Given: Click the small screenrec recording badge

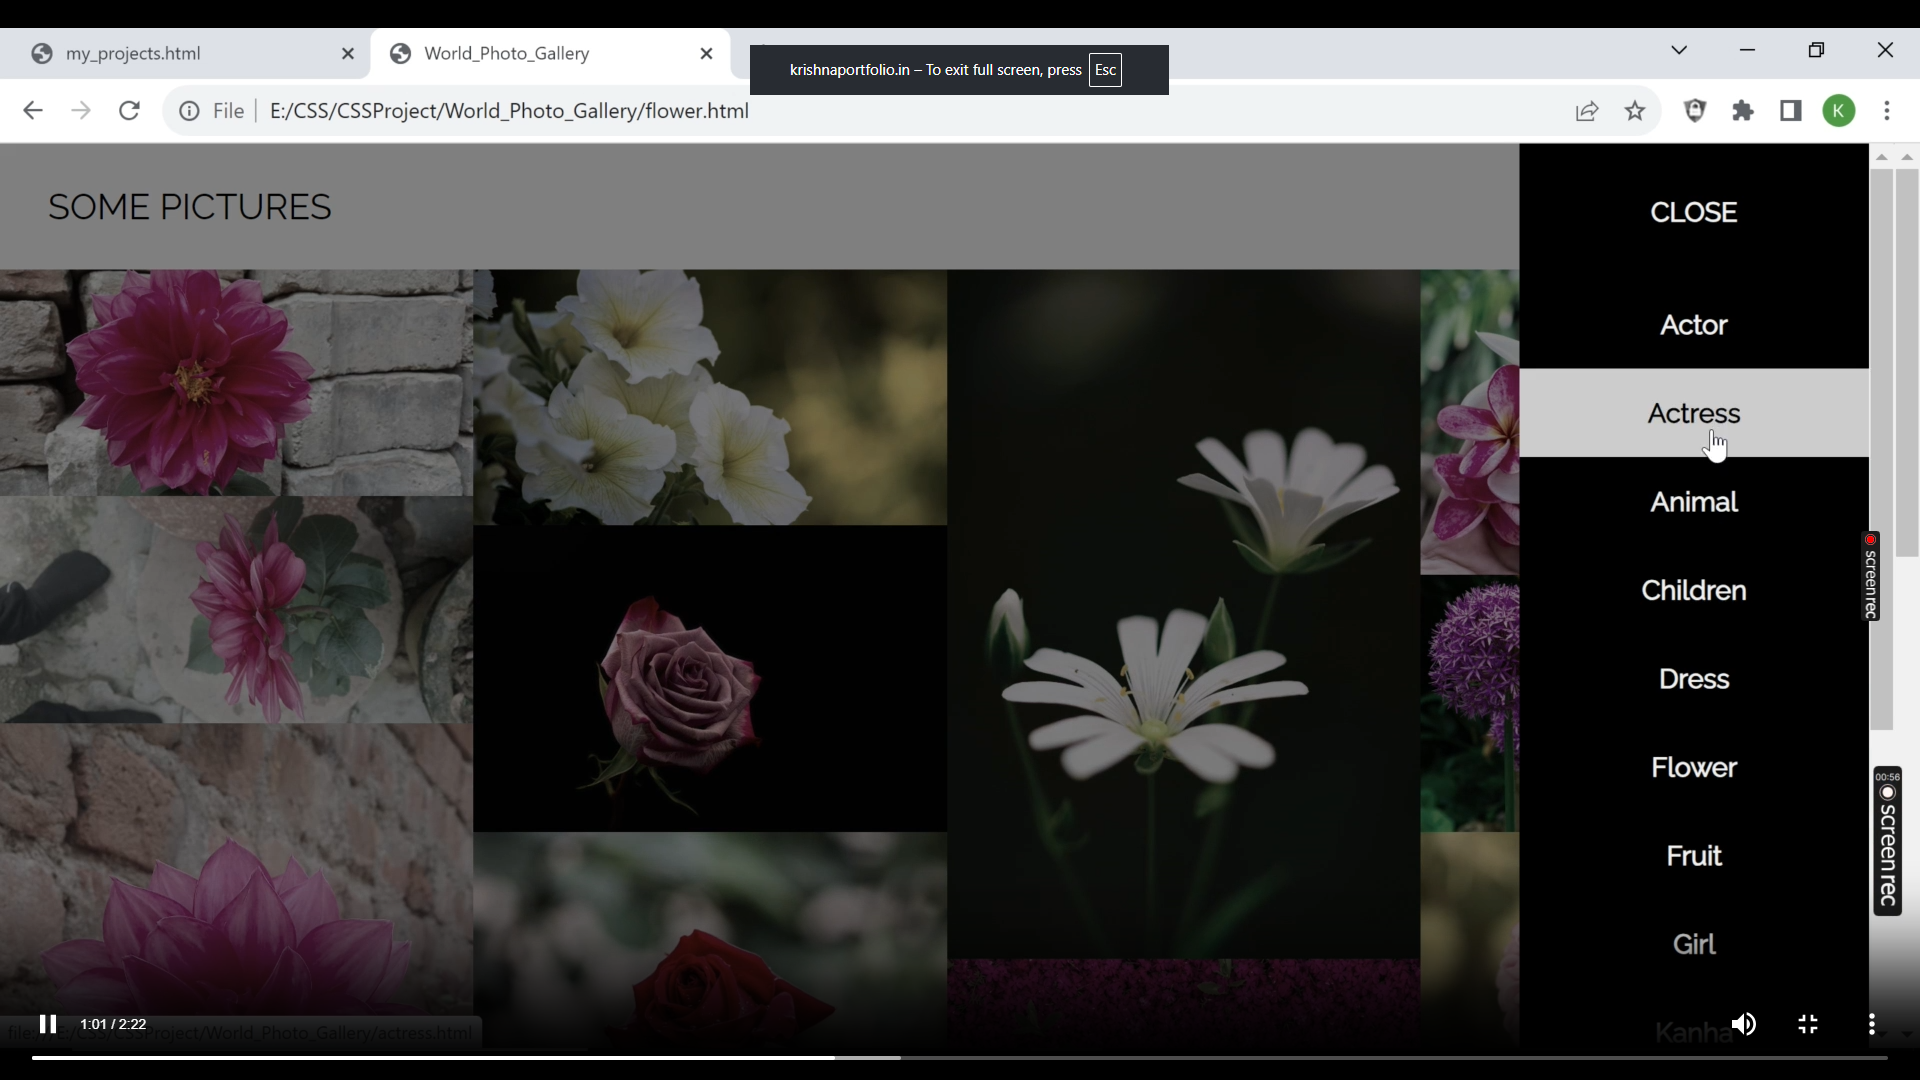Looking at the screenshot, I should (x=1870, y=576).
